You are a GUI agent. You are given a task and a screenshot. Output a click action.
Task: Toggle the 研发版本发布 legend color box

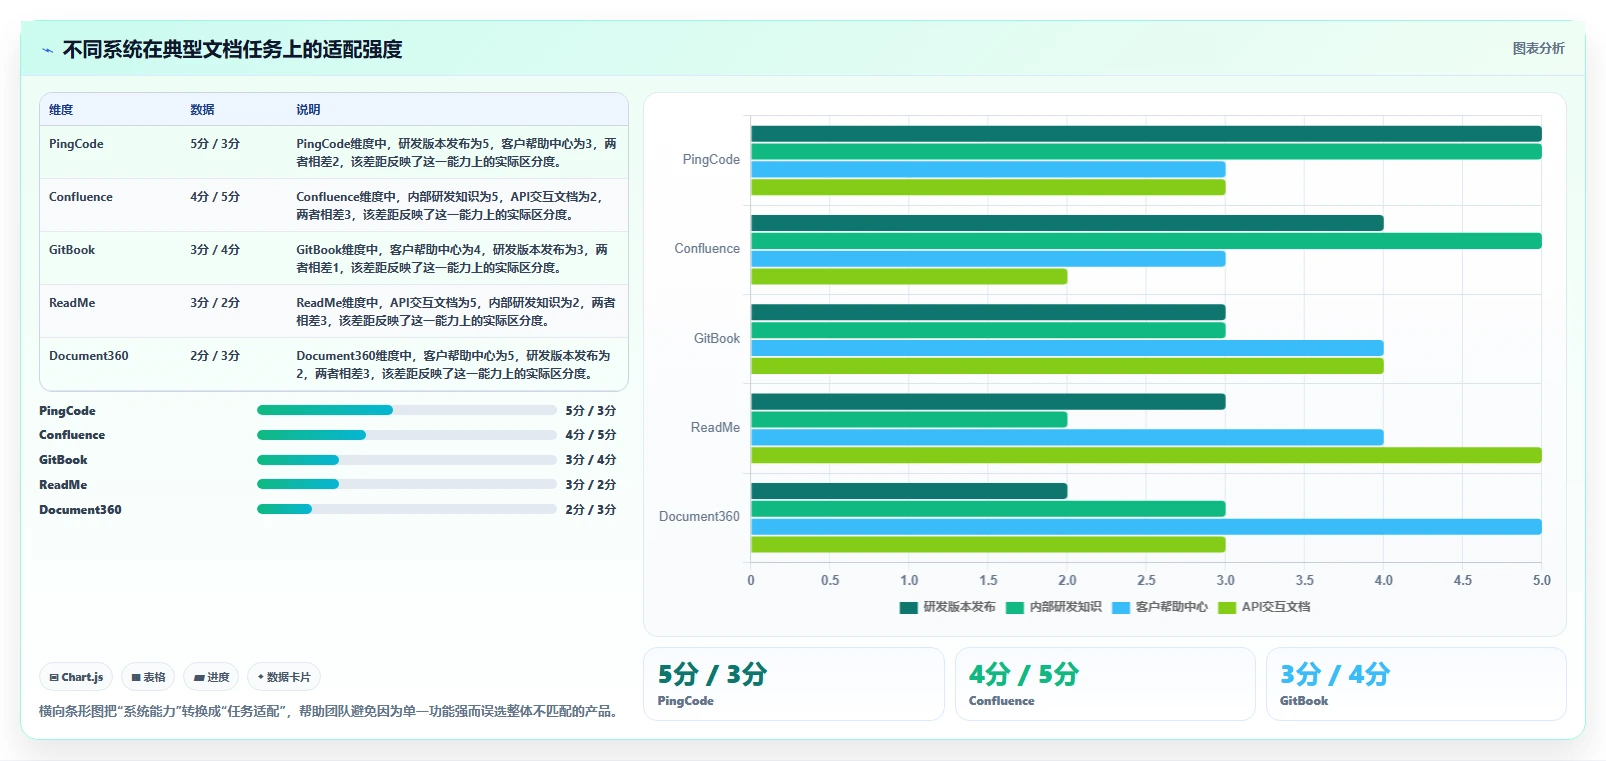coord(908,607)
